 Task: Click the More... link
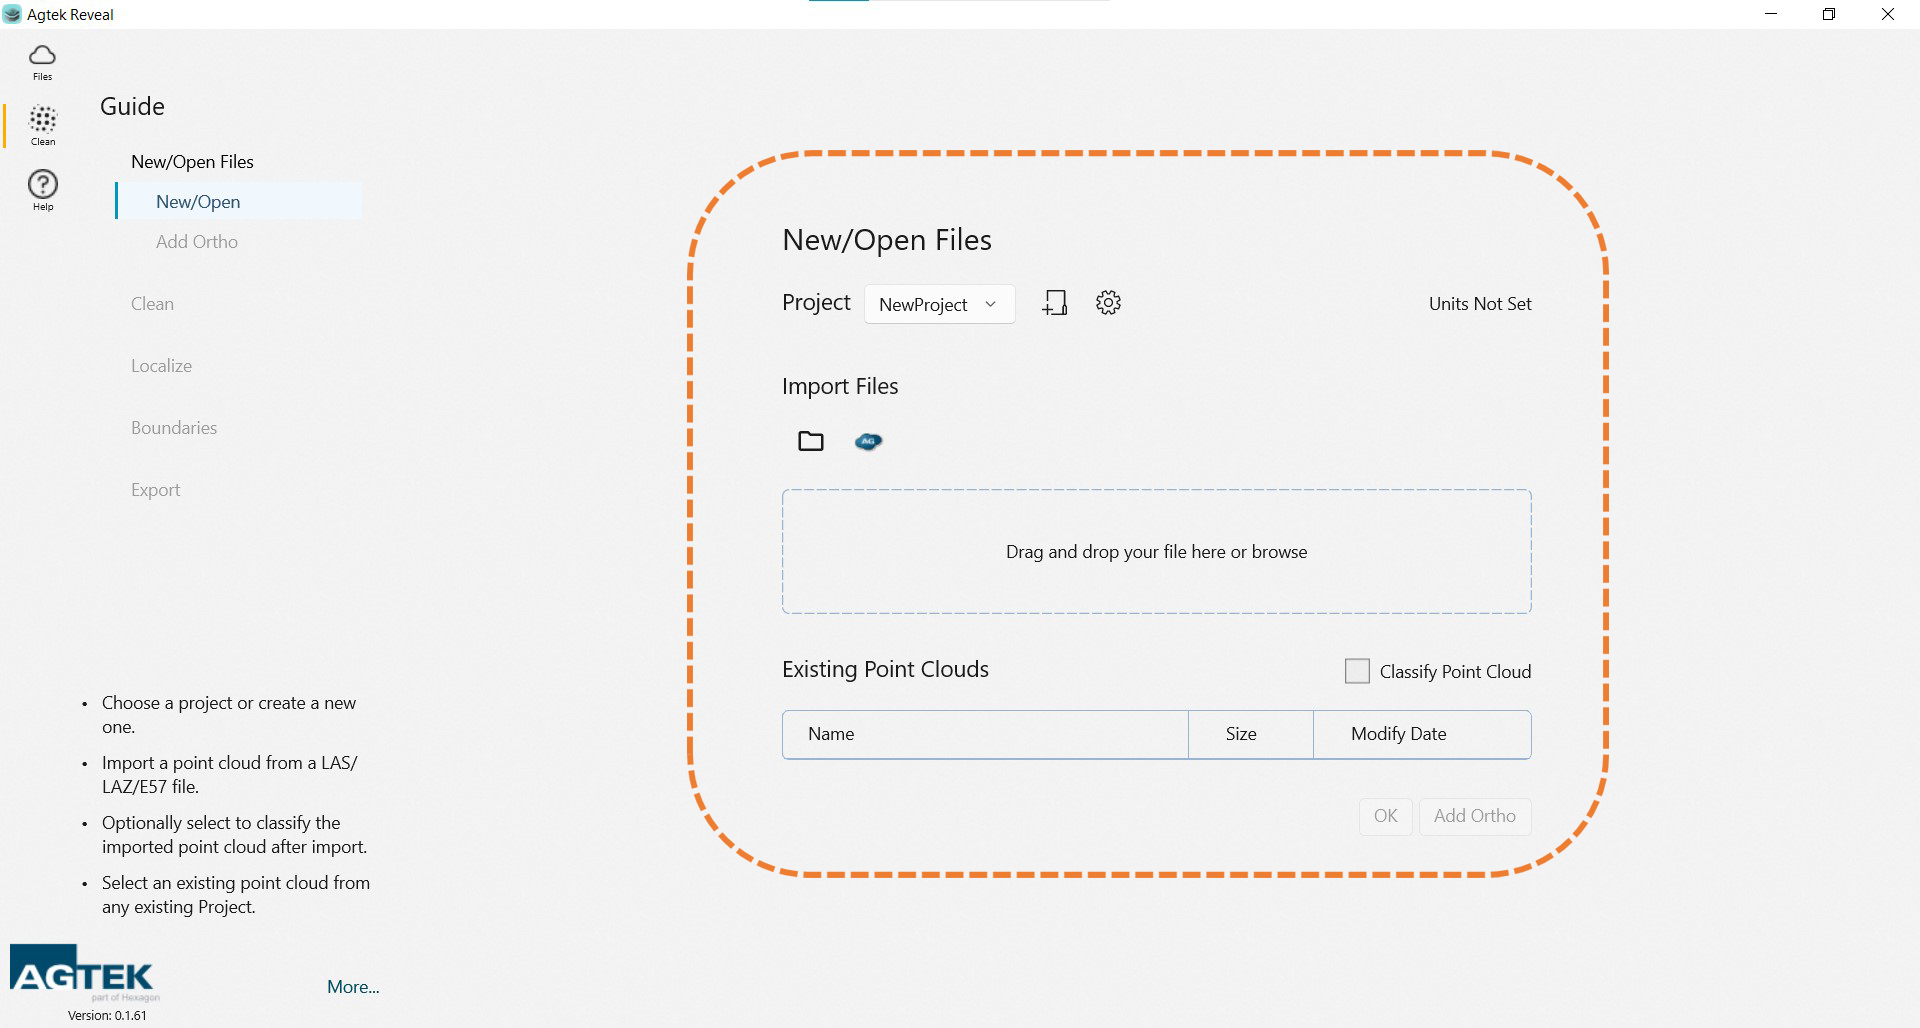click(x=353, y=987)
